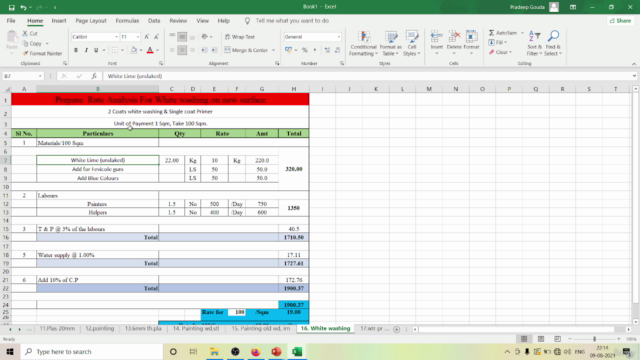This screenshot has height=360, width=640.
Task: Expand the Font Color dropdown arrow
Action: click(158, 50)
